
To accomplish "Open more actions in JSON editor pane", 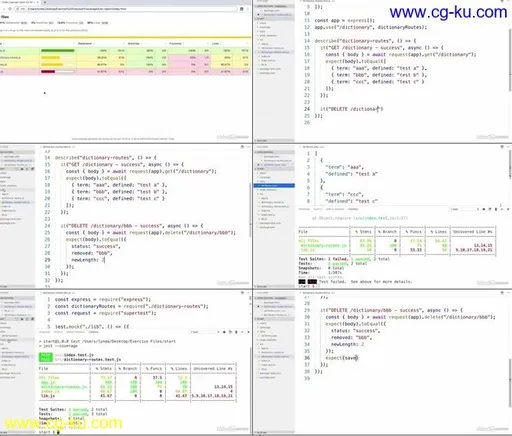I will [x=509, y=147].
